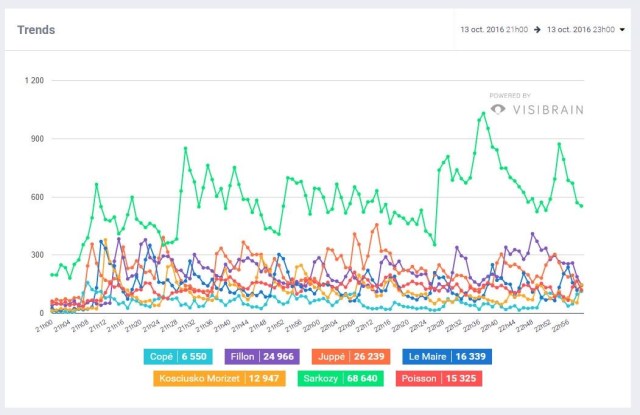Select the end date 13 oct. 2016 23h00
The height and width of the screenshot is (415, 640).
pos(579,30)
